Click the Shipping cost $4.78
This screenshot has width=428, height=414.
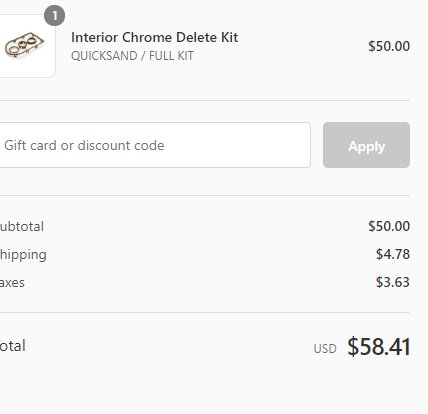393,254
